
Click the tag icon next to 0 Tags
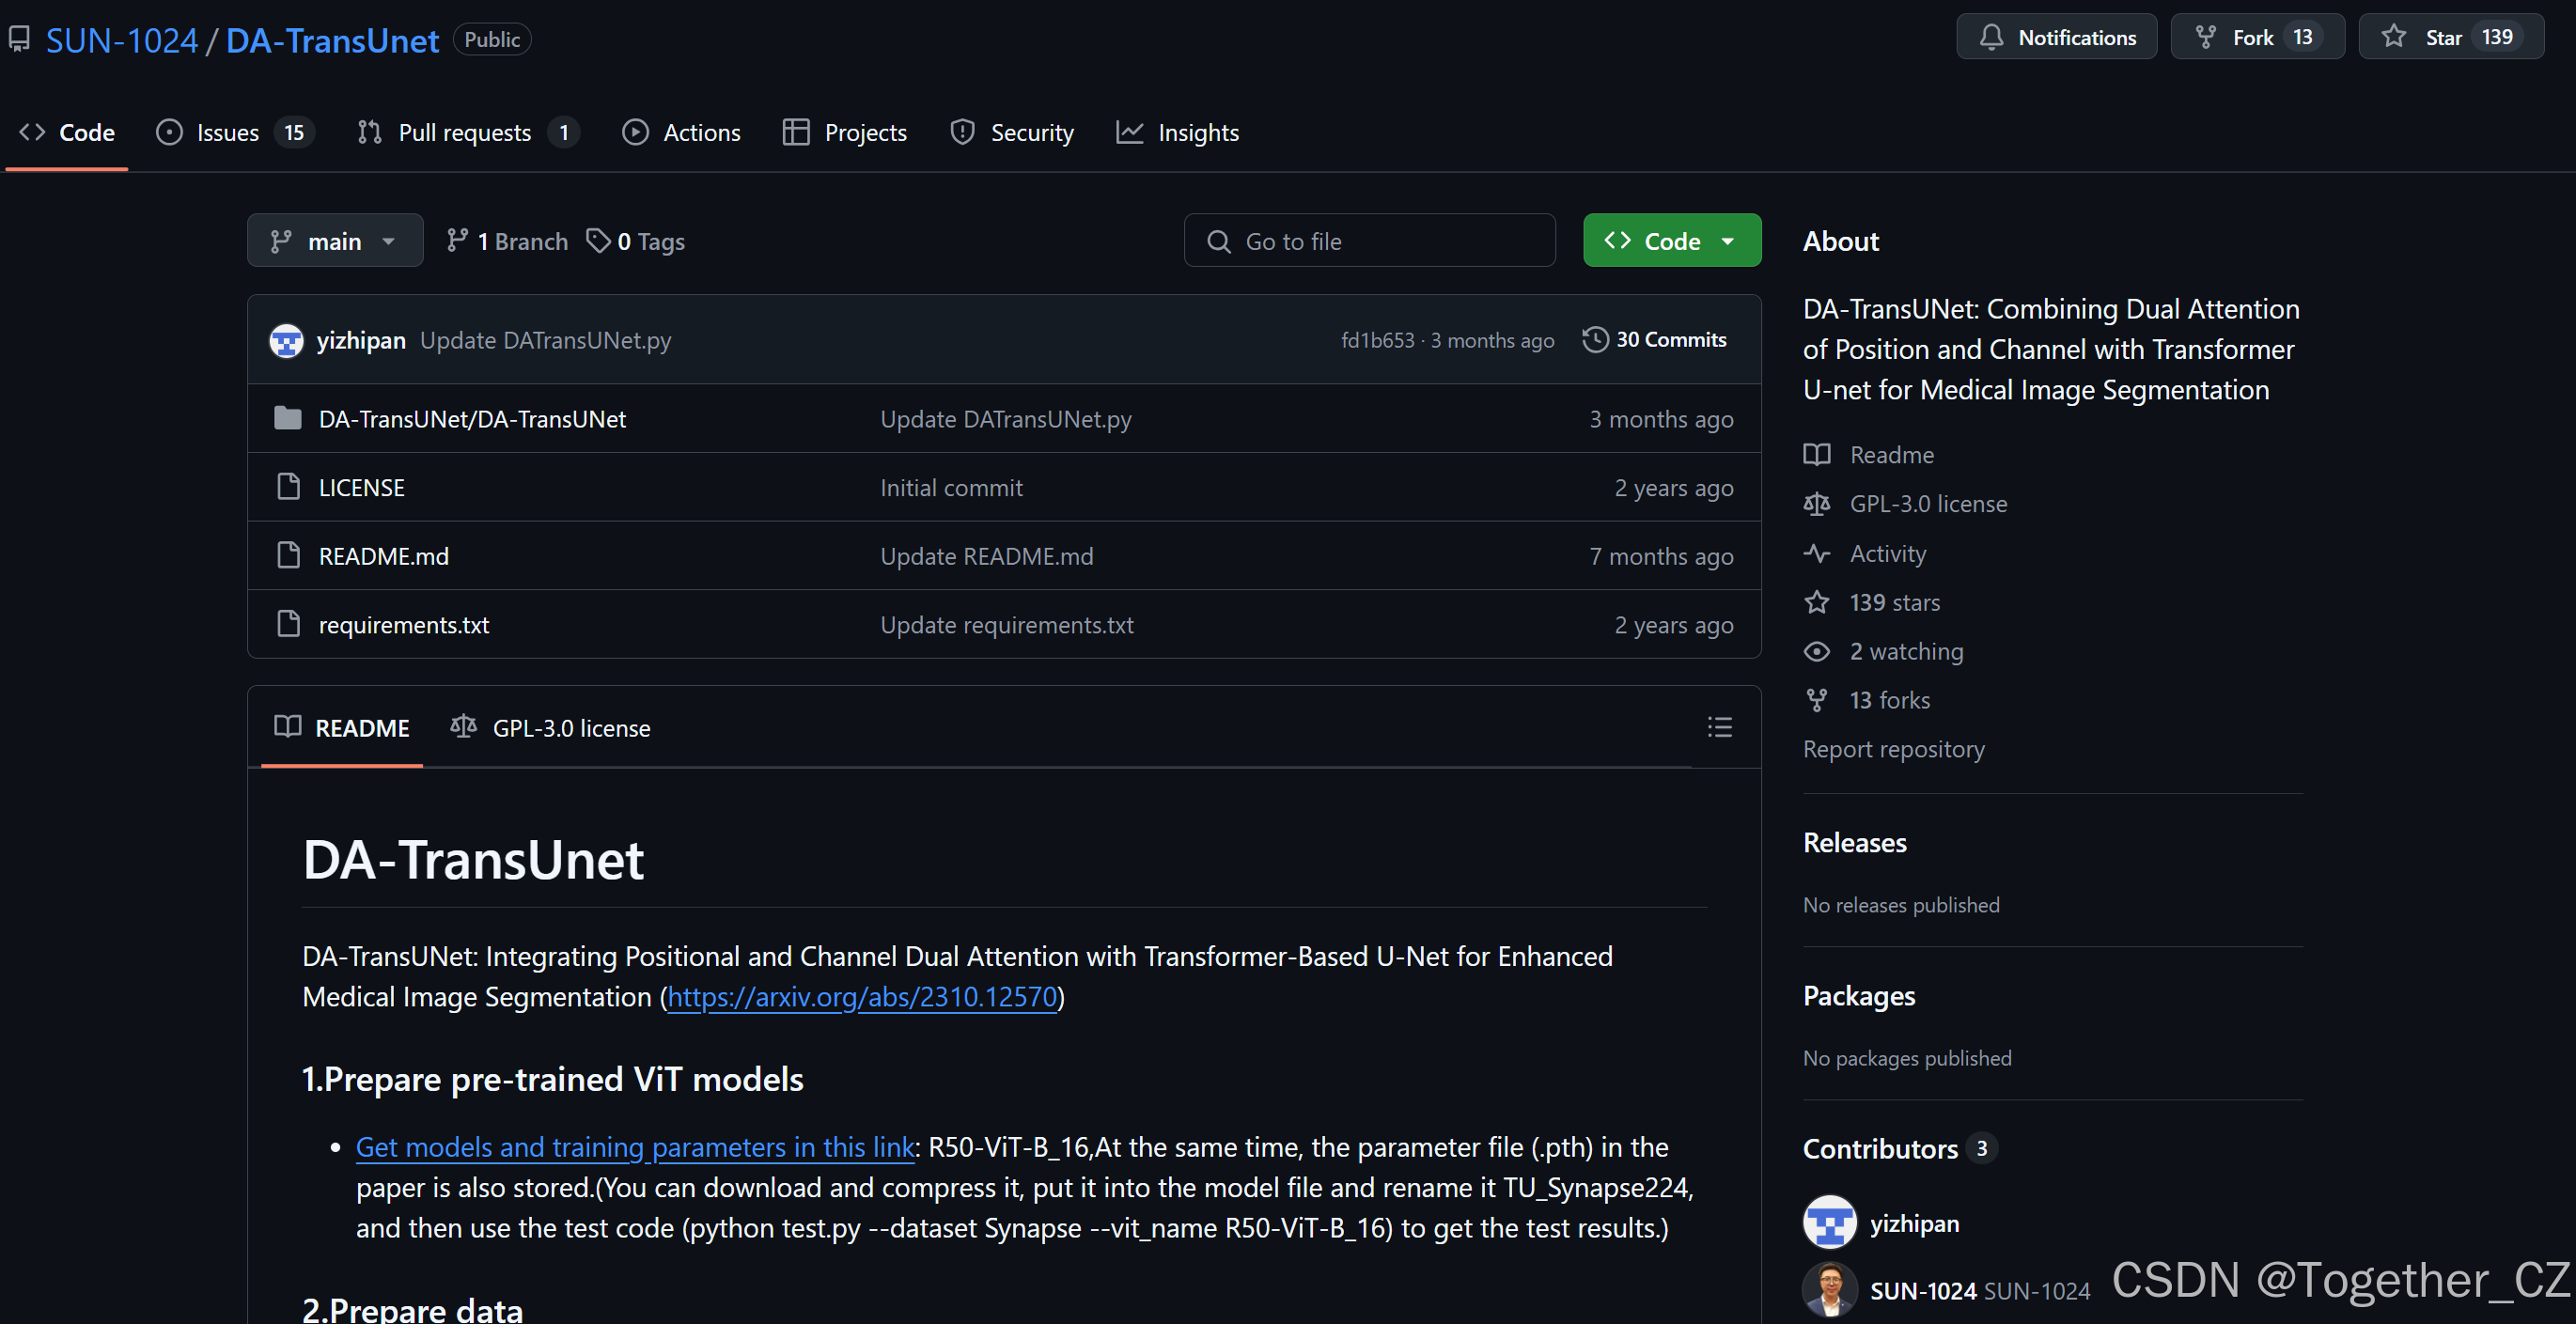click(598, 241)
